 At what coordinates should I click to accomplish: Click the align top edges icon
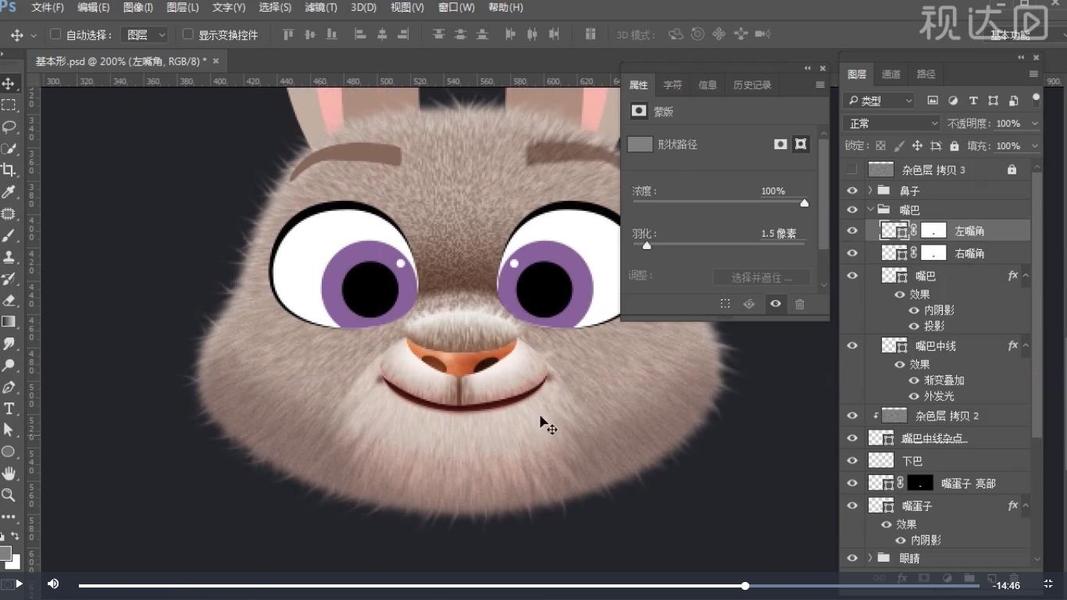point(289,34)
